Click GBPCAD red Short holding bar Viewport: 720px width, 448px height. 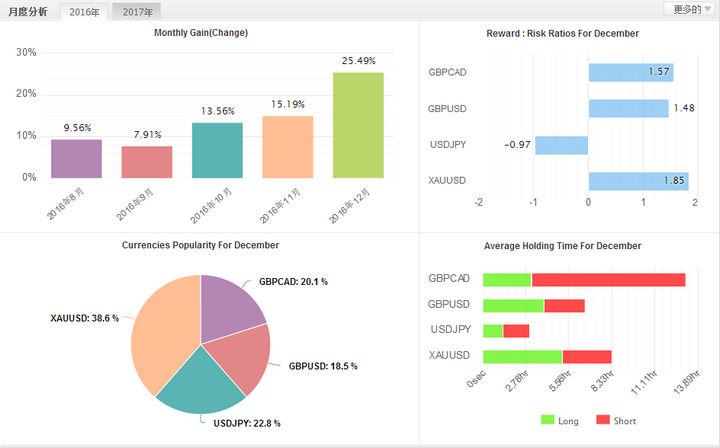(608, 280)
